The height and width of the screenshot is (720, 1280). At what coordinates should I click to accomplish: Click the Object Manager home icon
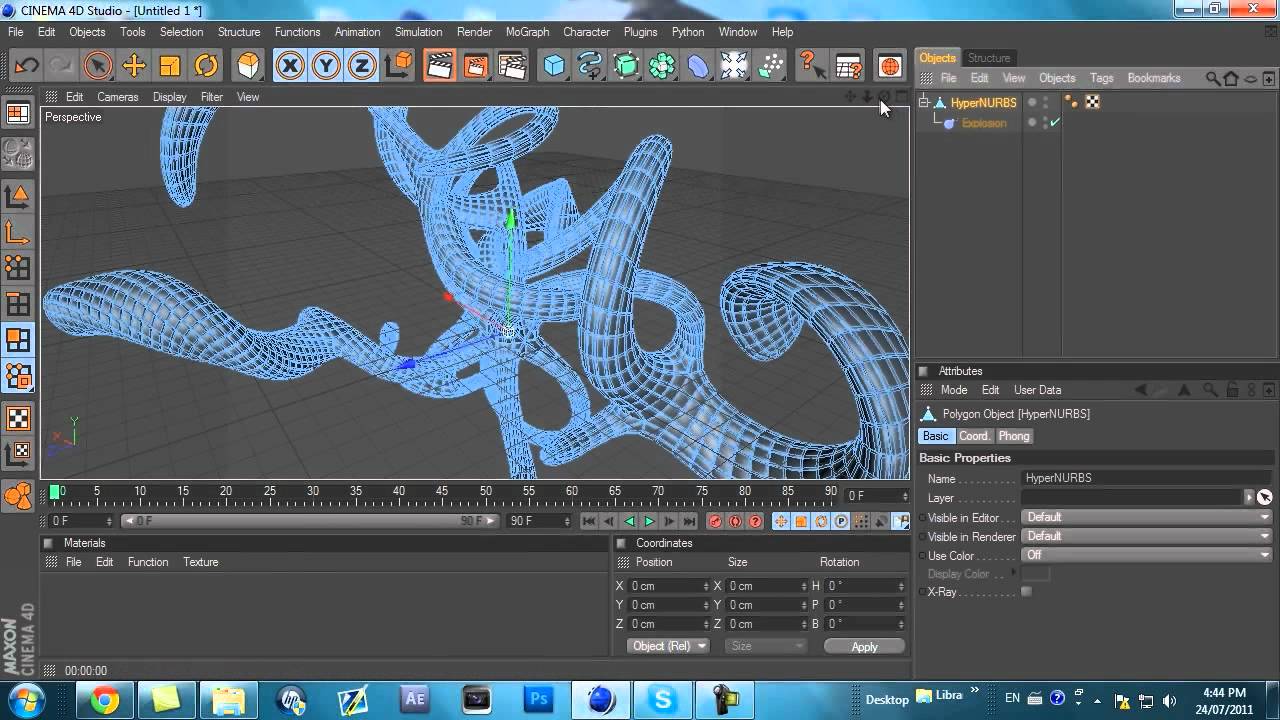pos(1231,78)
